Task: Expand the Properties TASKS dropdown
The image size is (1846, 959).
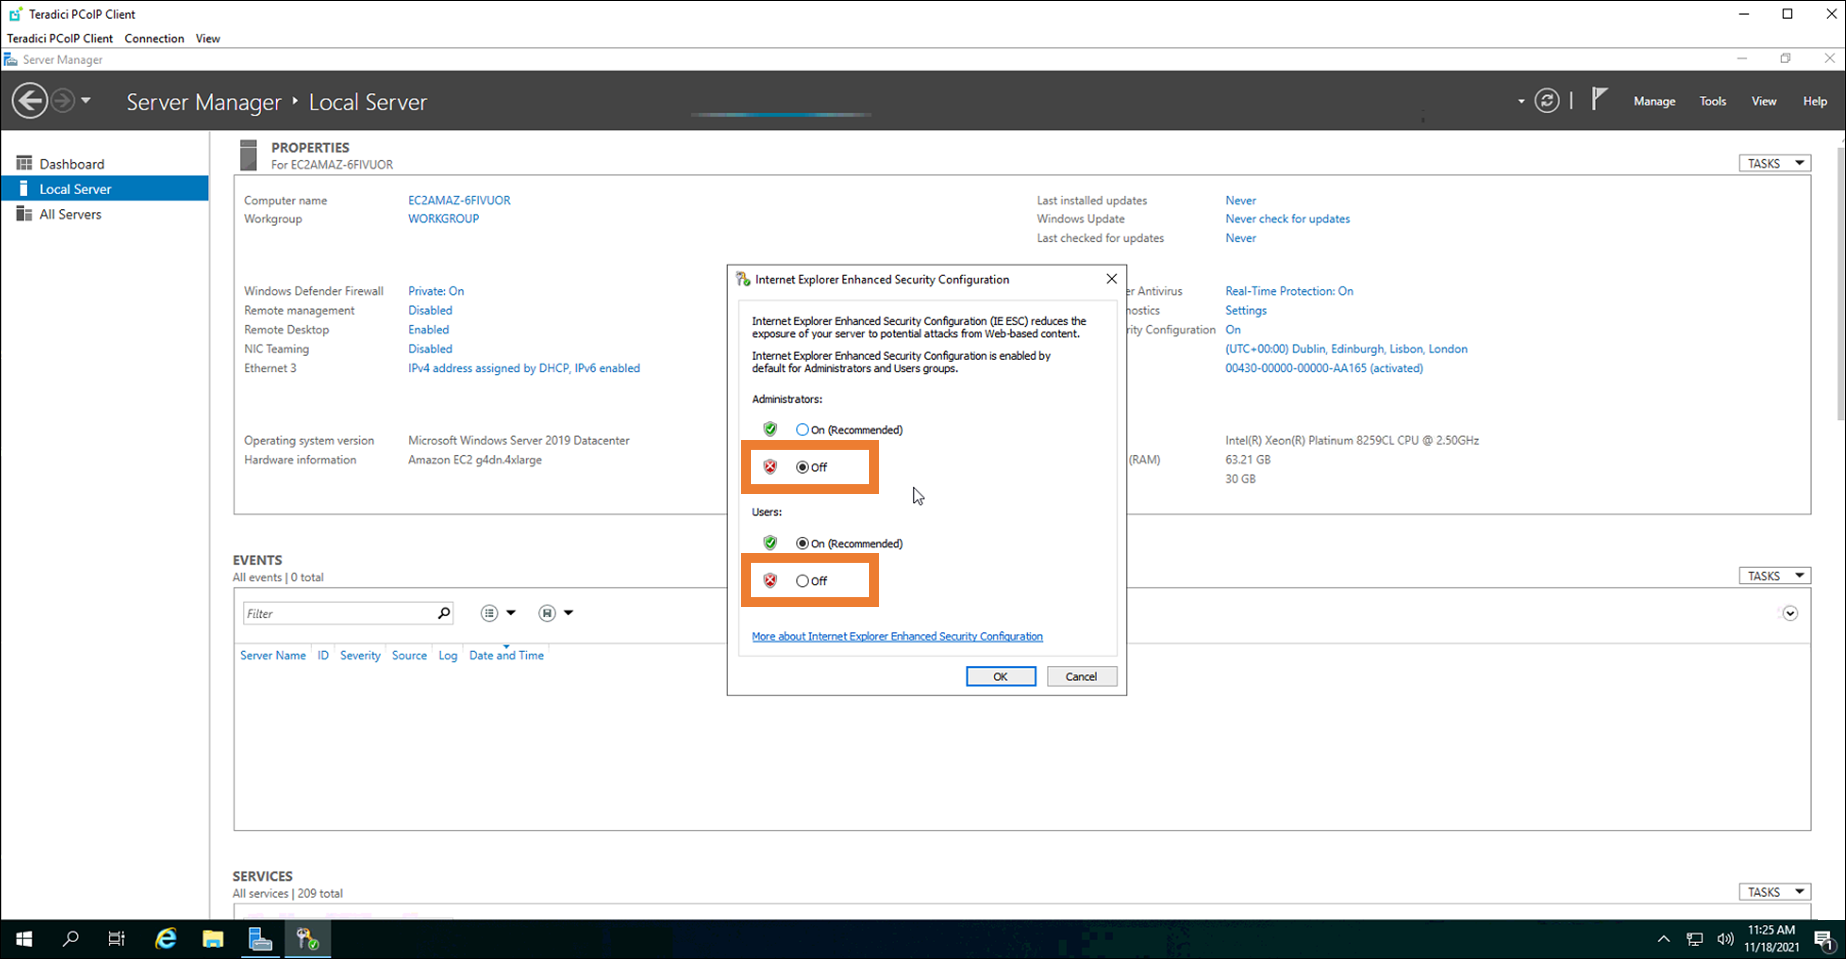Action: [x=1774, y=163]
